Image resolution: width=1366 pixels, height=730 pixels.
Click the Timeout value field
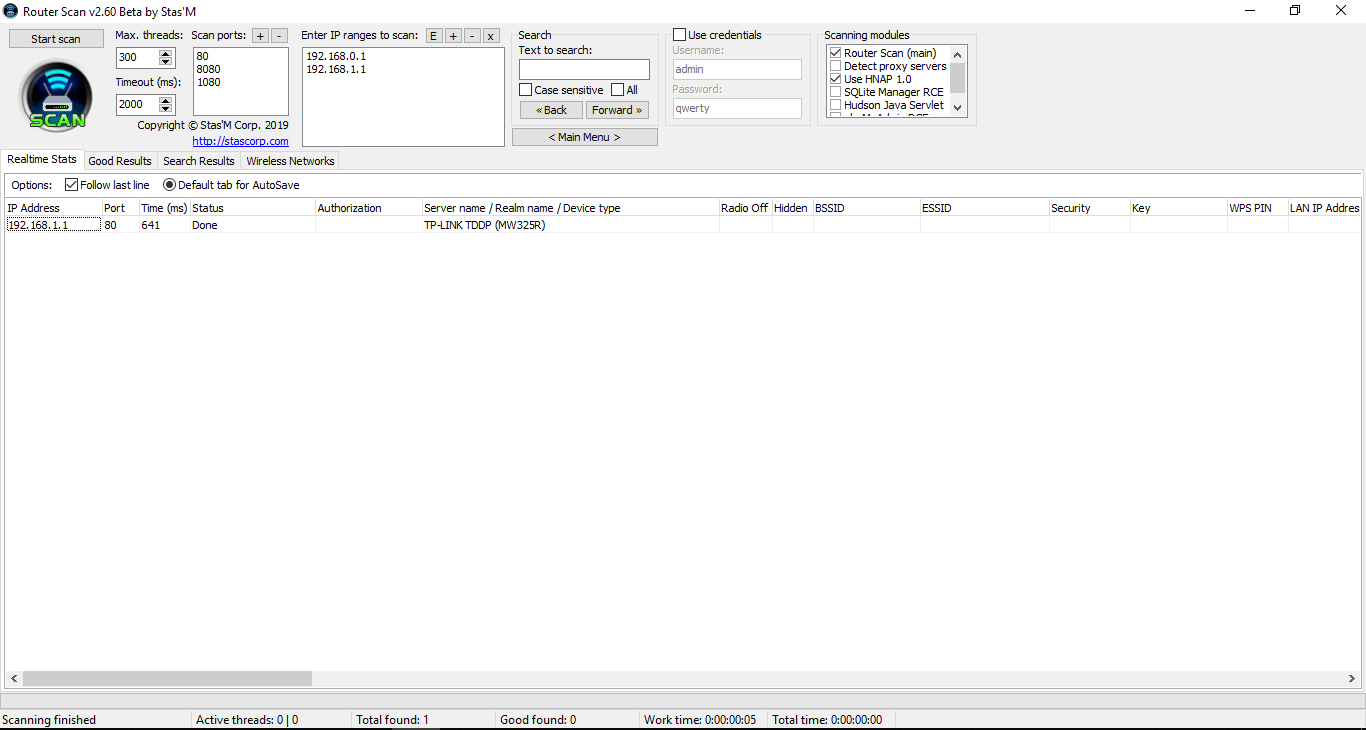tap(137, 104)
